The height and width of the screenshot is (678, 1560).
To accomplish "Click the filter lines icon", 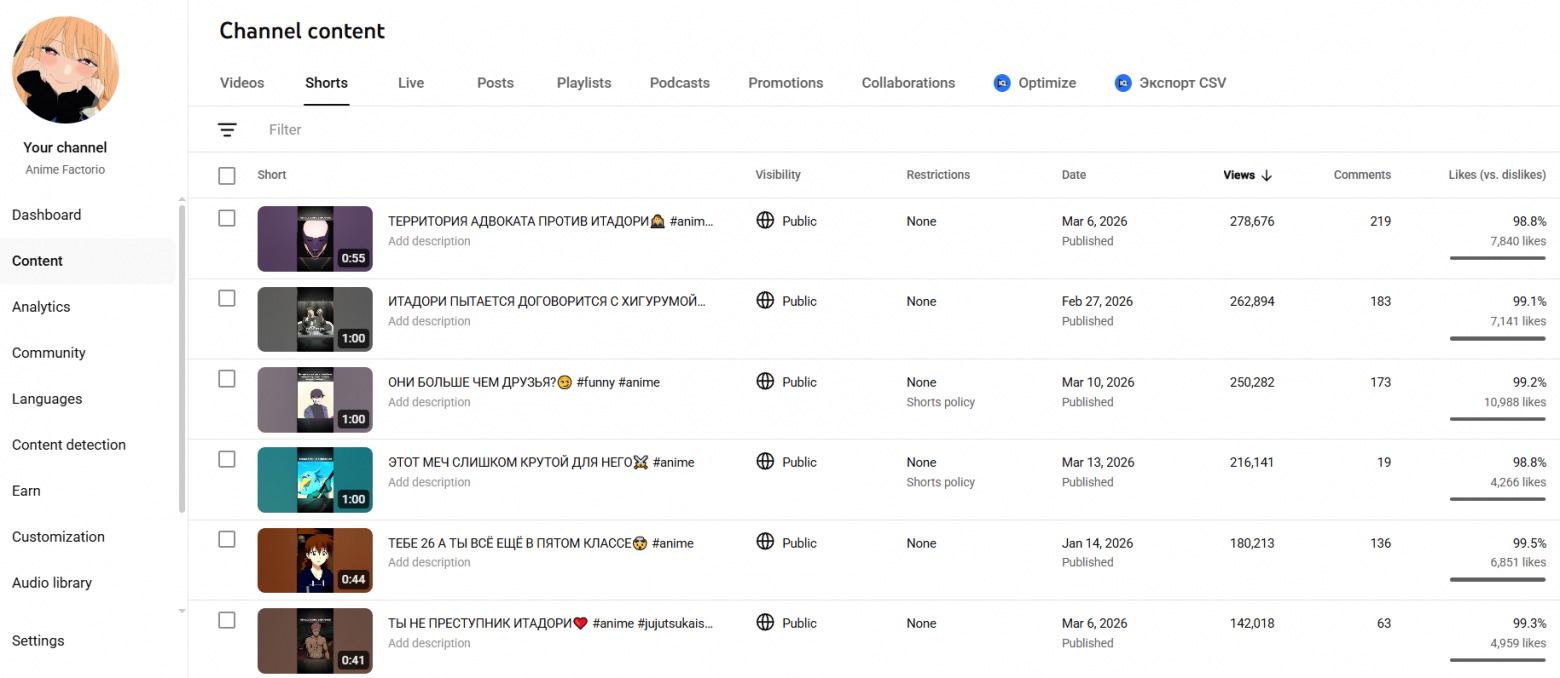I will tap(228, 130).
